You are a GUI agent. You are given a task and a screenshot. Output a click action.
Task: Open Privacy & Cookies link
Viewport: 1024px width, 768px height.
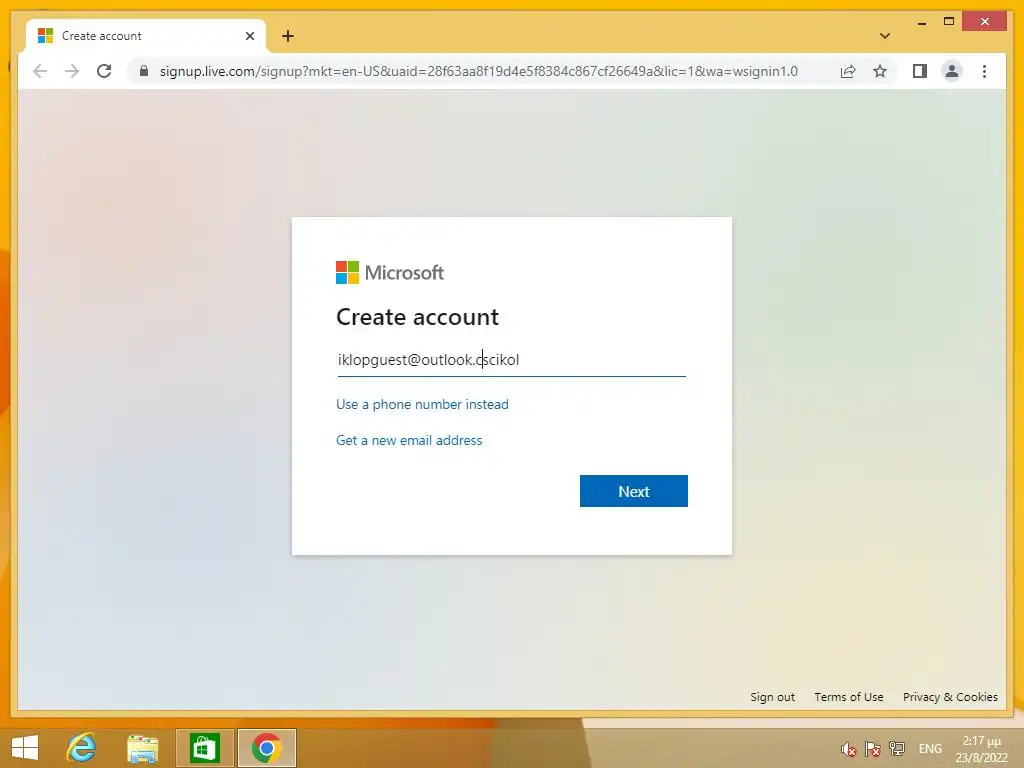click(950, 697)
